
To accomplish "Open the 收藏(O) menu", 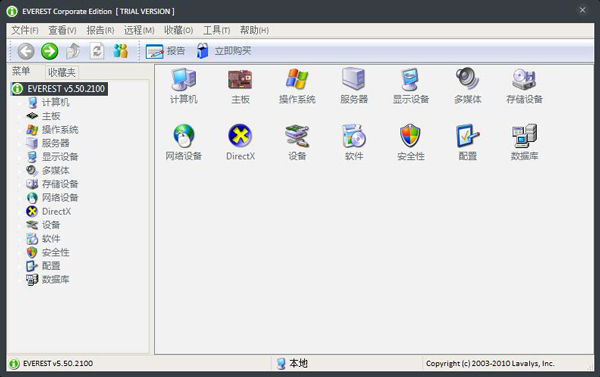I will 178,30.
